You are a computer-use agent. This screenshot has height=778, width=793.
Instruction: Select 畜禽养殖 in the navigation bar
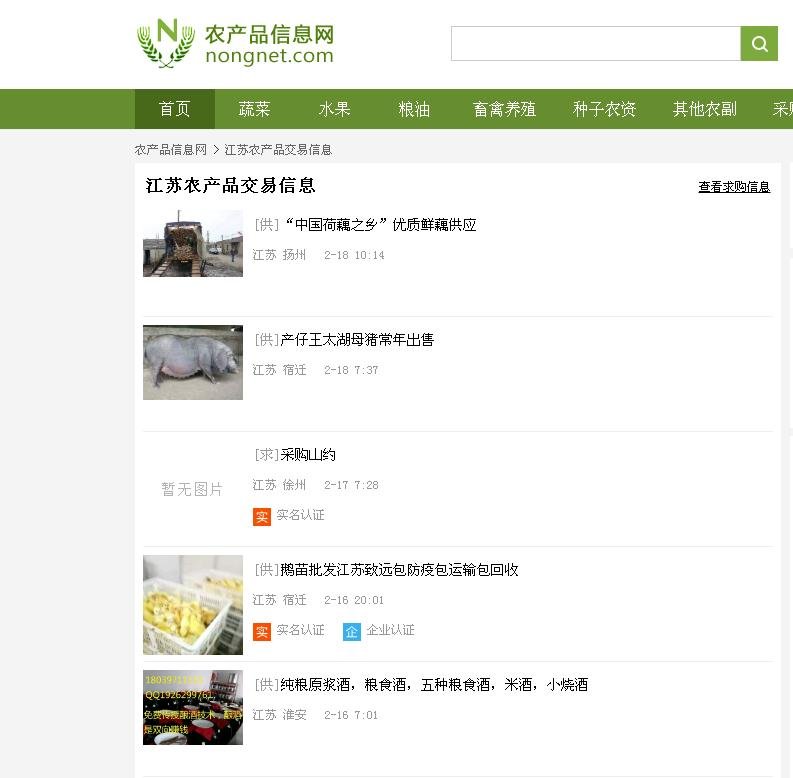coord(505,109)
